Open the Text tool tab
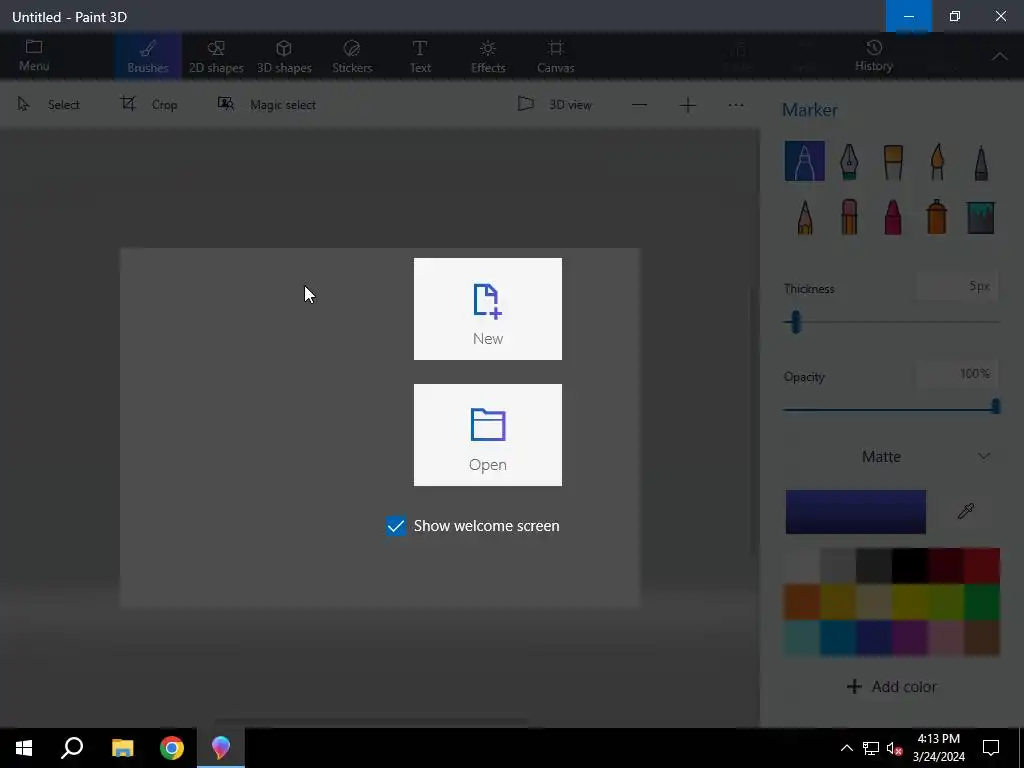This screenshot has height=768, width=1024. pos(420,57)
